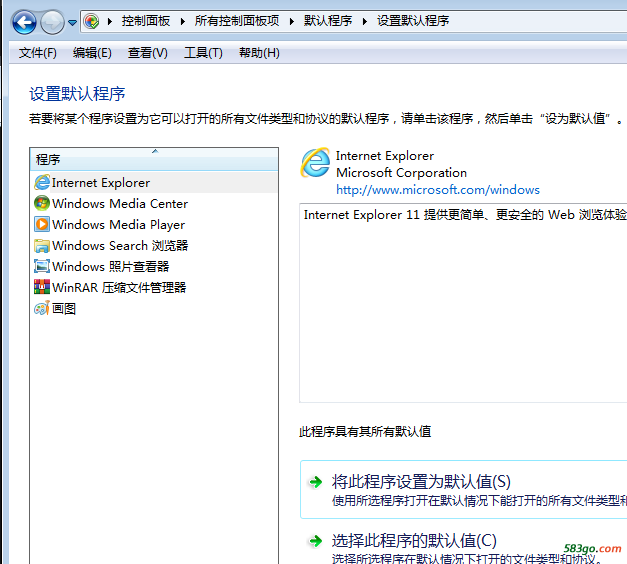The width and height of the screenshot is (627, 564).
Task: Expand the 控制面板 breadcrumb arrow
Action: tap(185, 21)
